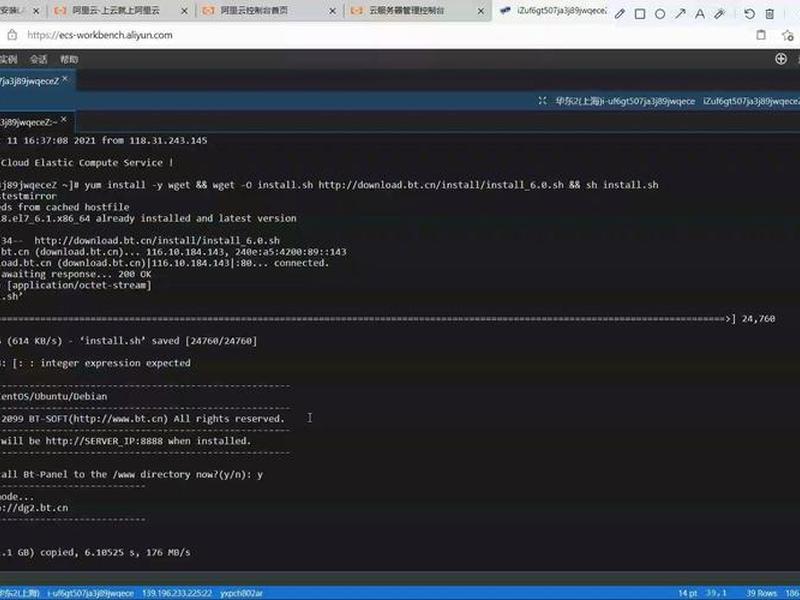Switch to 阿里云-上云就上阿里云 browser tab
This screenshot has height=600, width=800.
[x=120, y=10]
